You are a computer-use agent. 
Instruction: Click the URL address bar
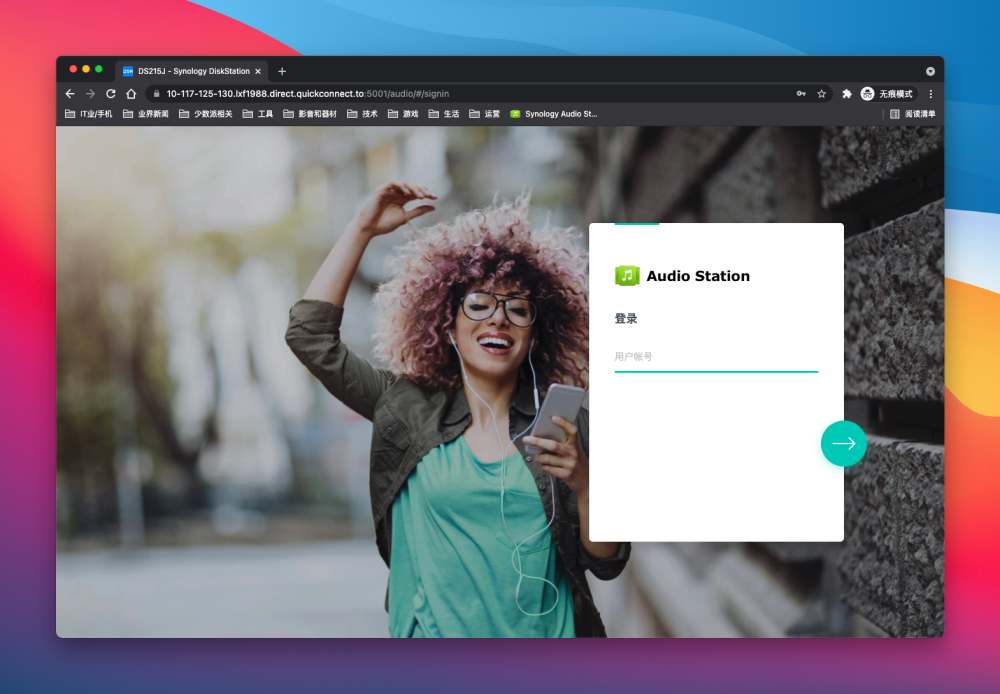click(x=472, y=94)
